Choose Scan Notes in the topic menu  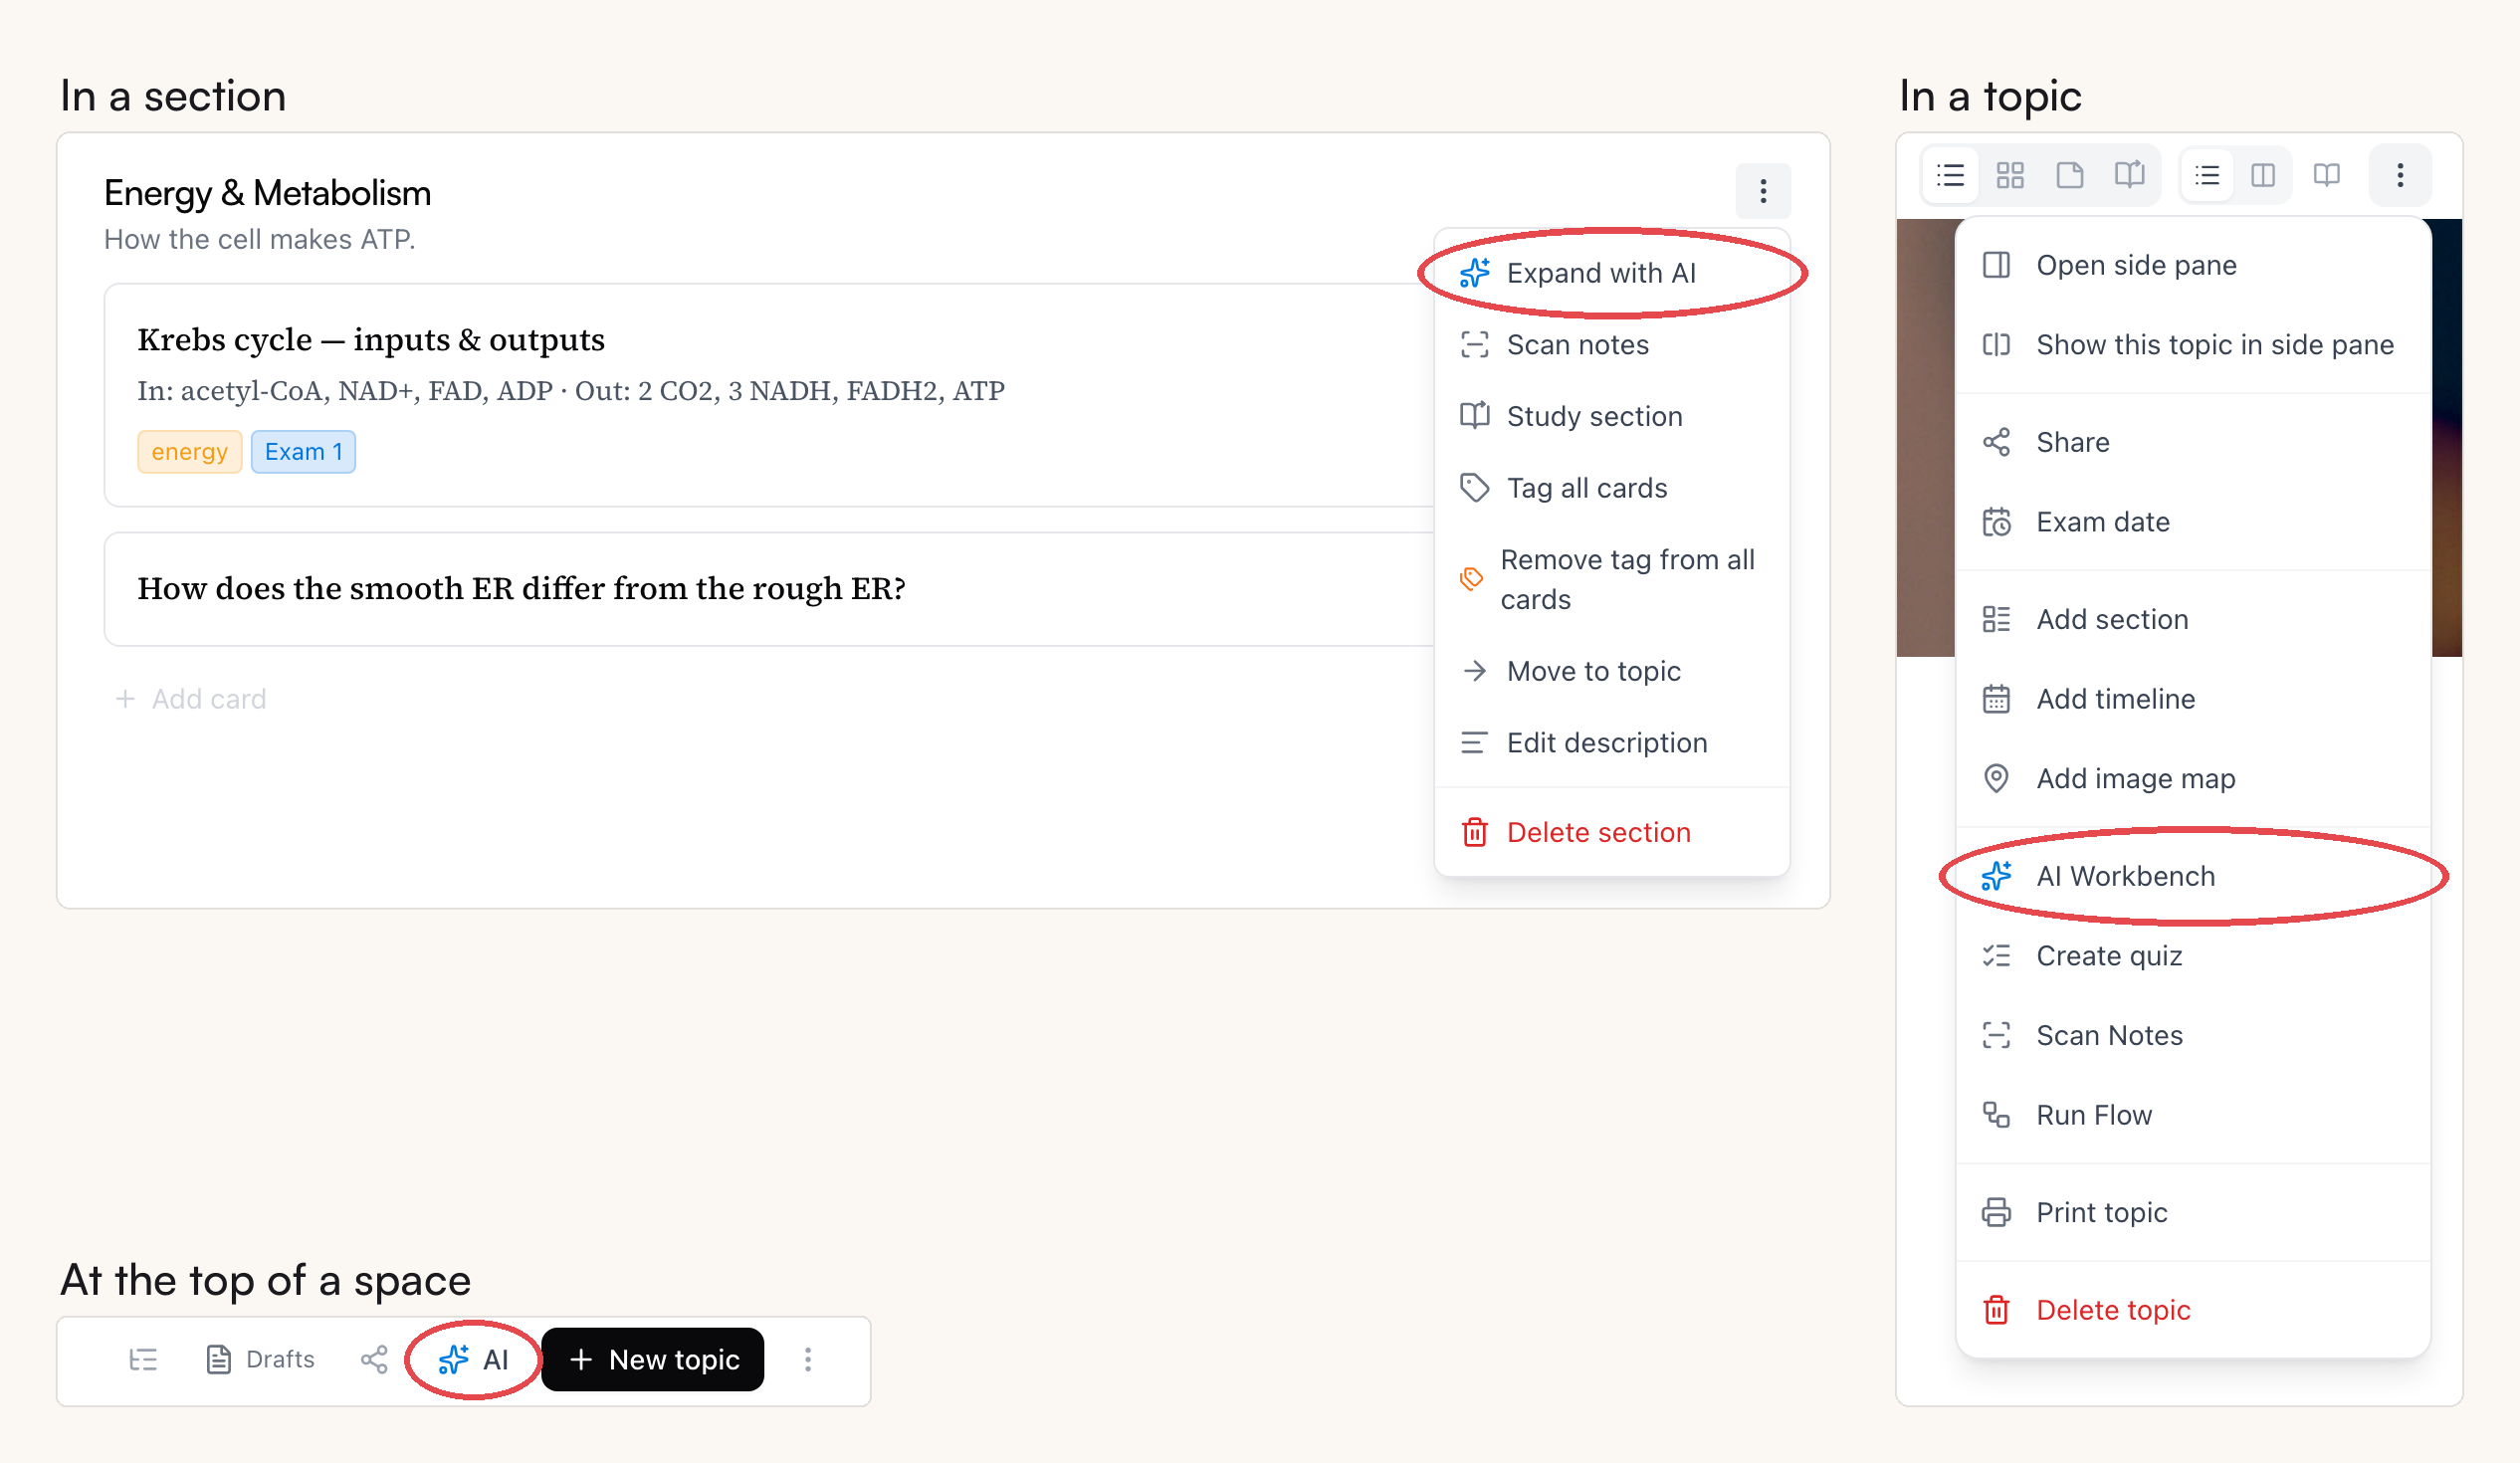coord(2193,1035)
